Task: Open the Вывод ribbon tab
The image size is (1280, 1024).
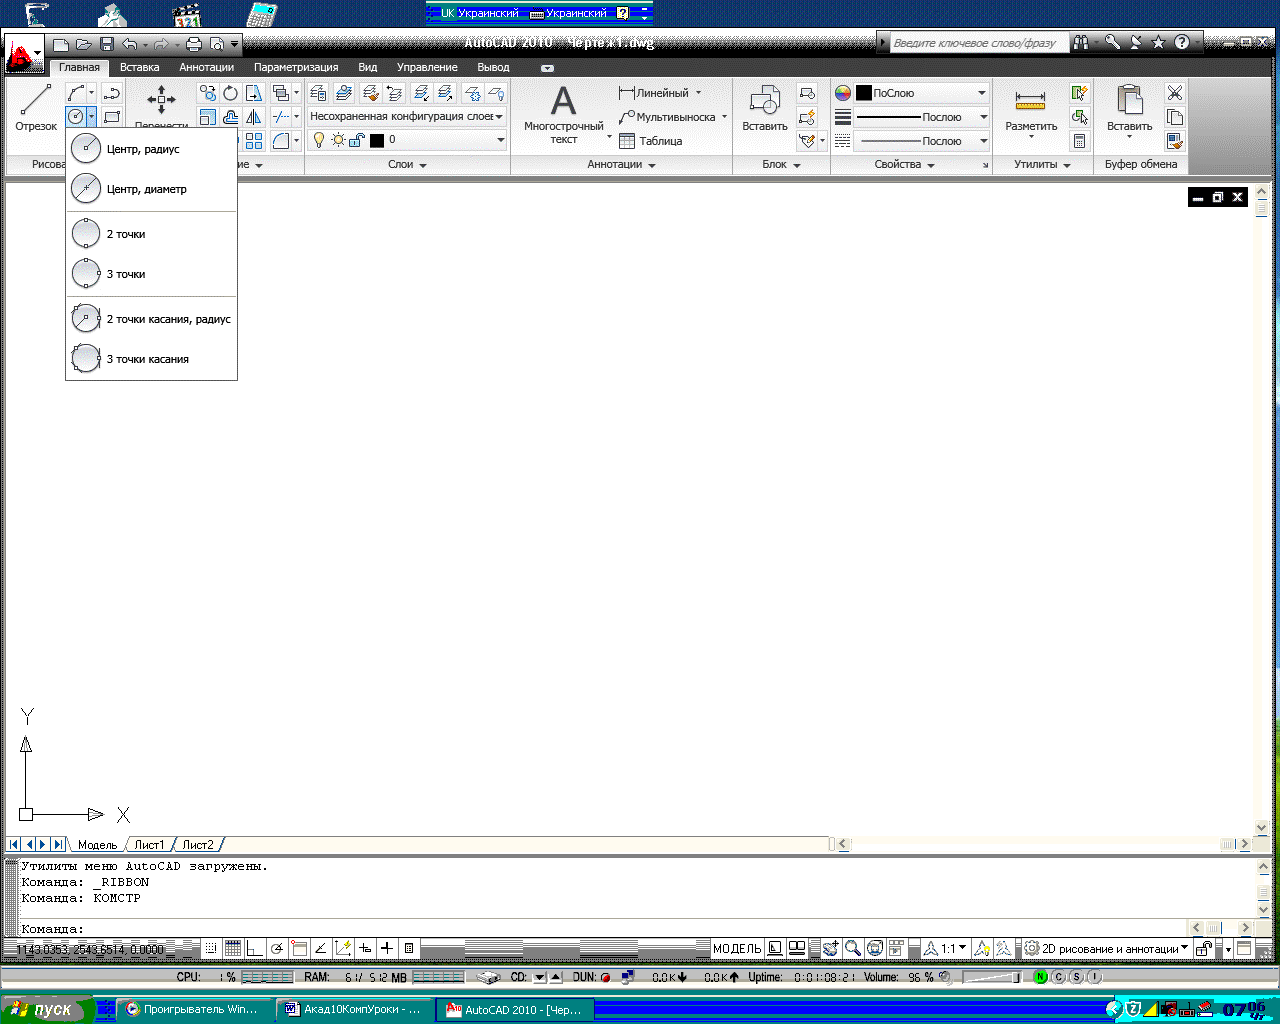Action: [493, 68]
